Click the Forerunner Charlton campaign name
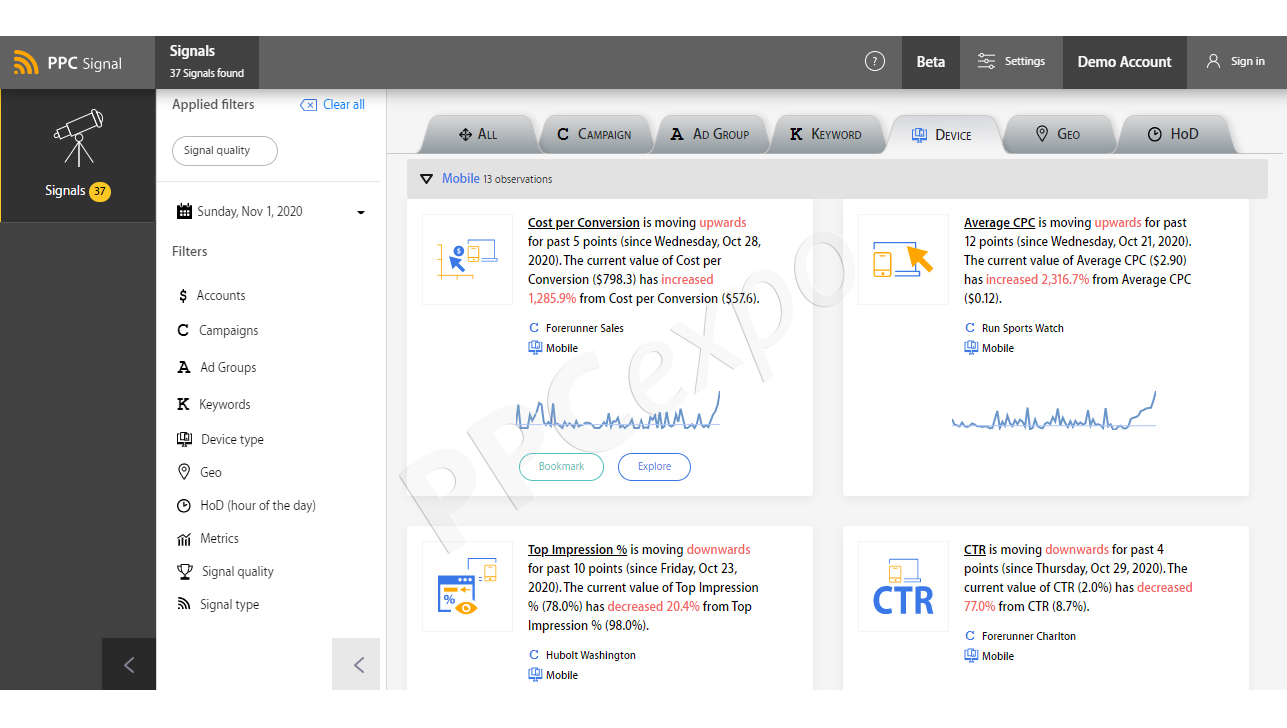 (x=1029, y=636)
